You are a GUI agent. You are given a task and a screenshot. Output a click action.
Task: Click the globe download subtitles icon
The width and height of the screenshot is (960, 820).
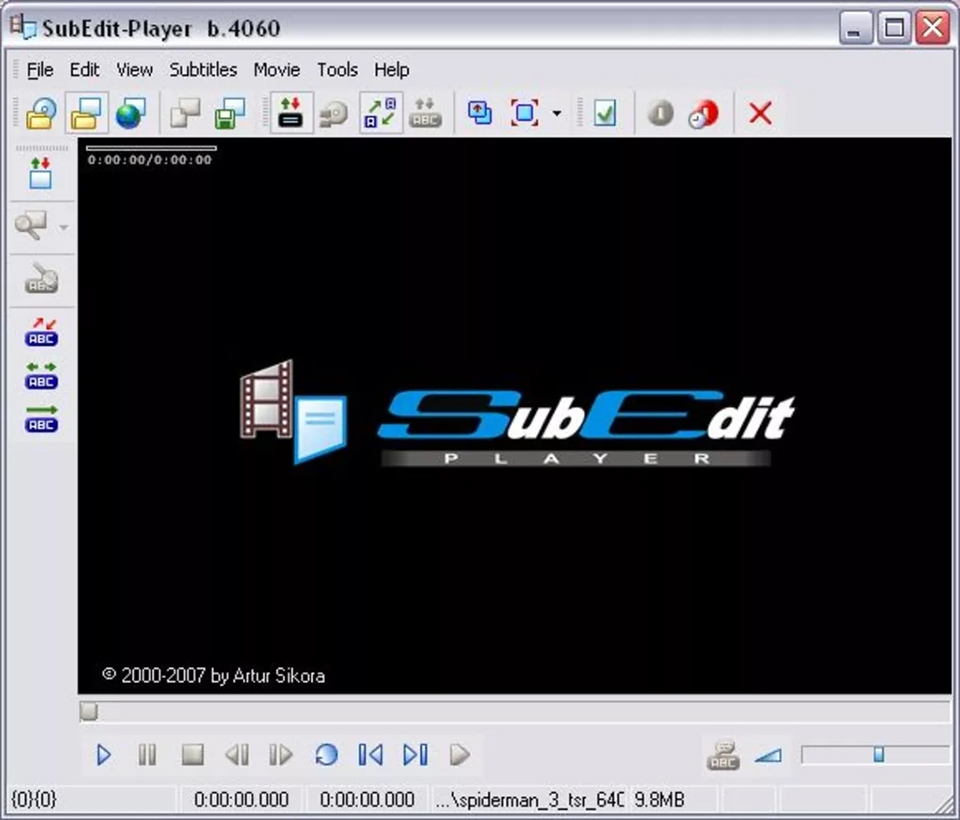(x=130, y=113)
